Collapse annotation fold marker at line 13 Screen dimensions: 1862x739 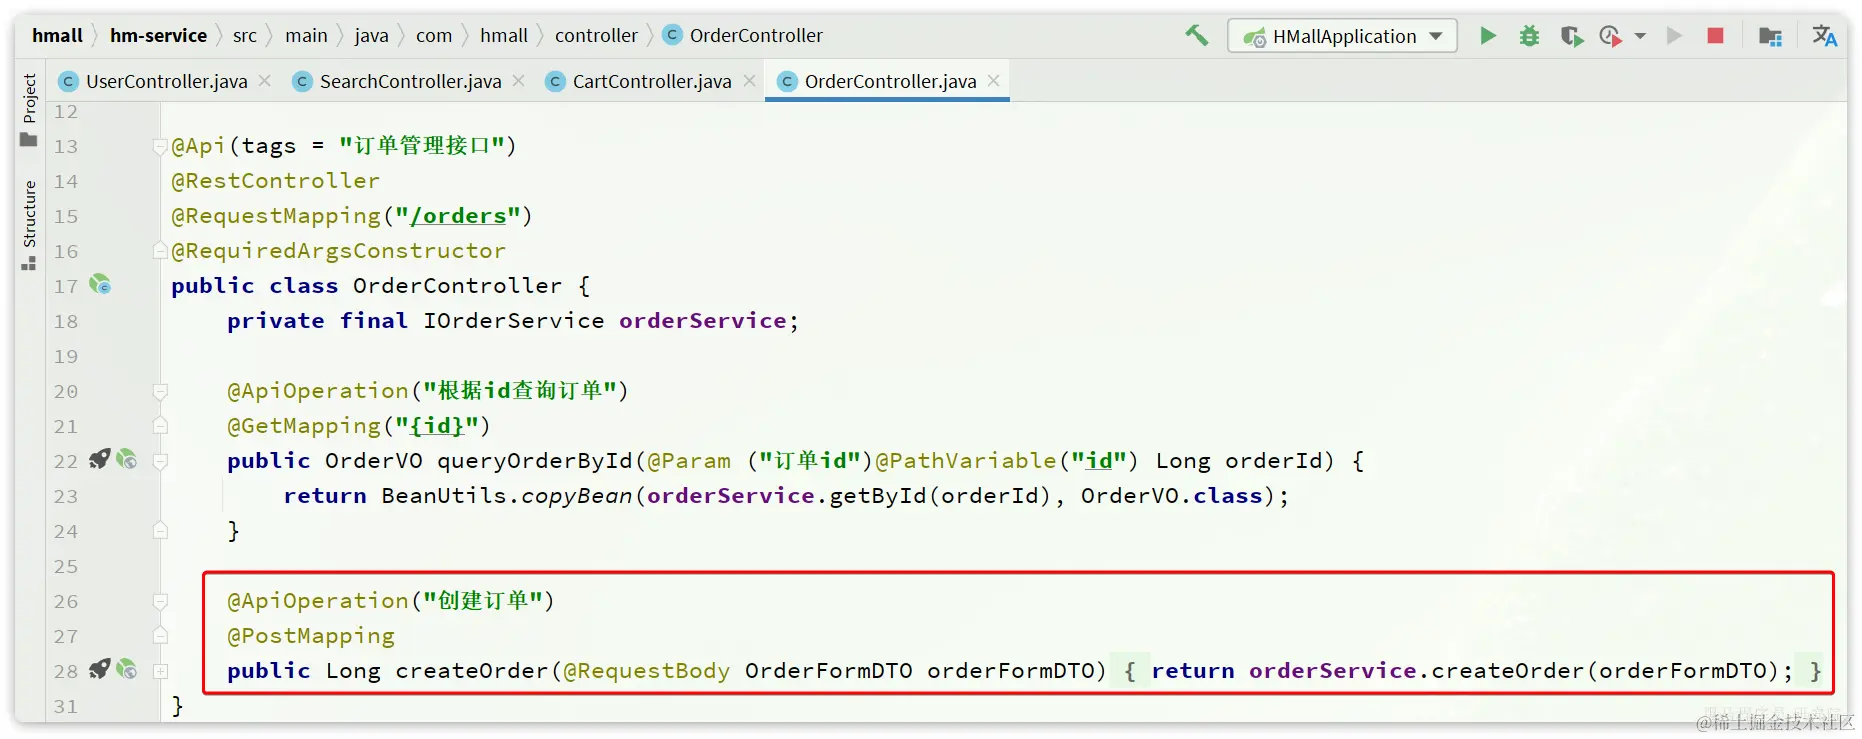point(160,147)
